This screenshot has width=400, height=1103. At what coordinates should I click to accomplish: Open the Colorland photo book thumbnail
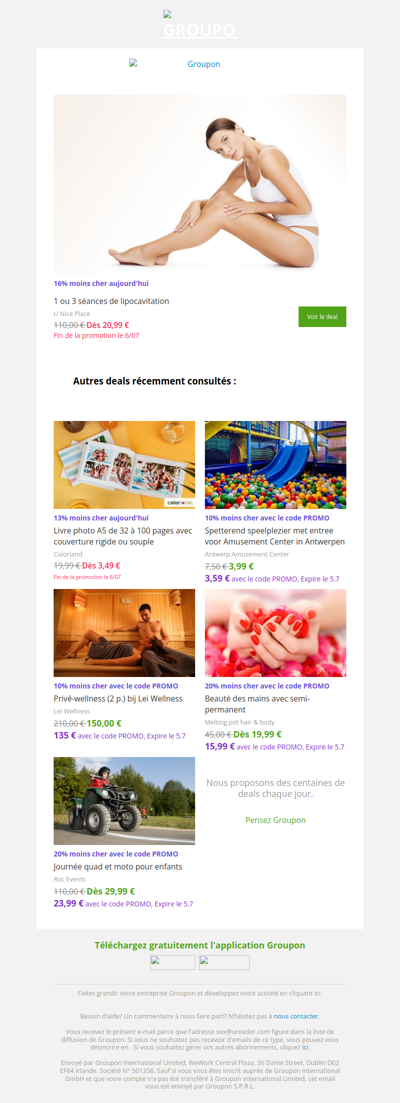(x=124, y=465)
